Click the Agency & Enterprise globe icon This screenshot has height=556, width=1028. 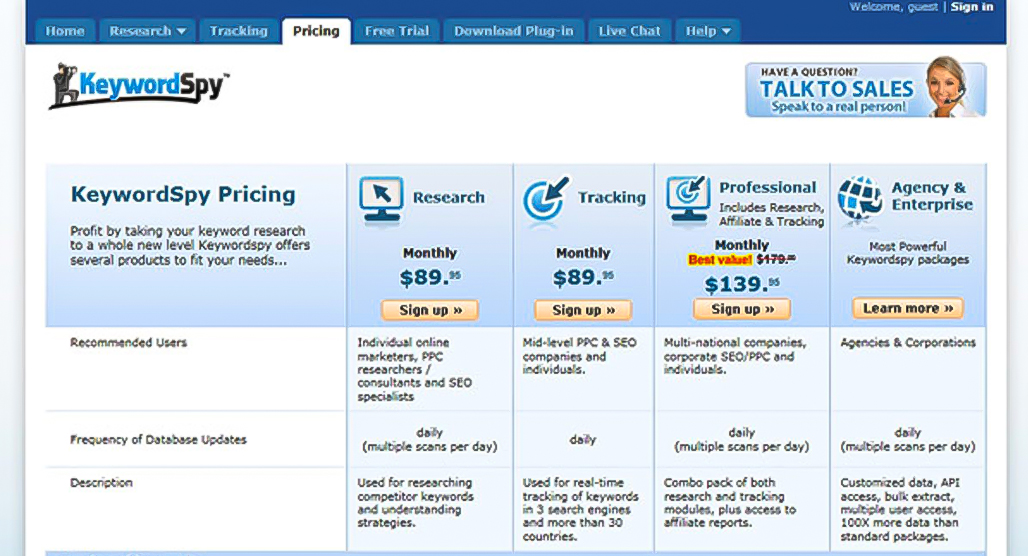click(860, 199)
